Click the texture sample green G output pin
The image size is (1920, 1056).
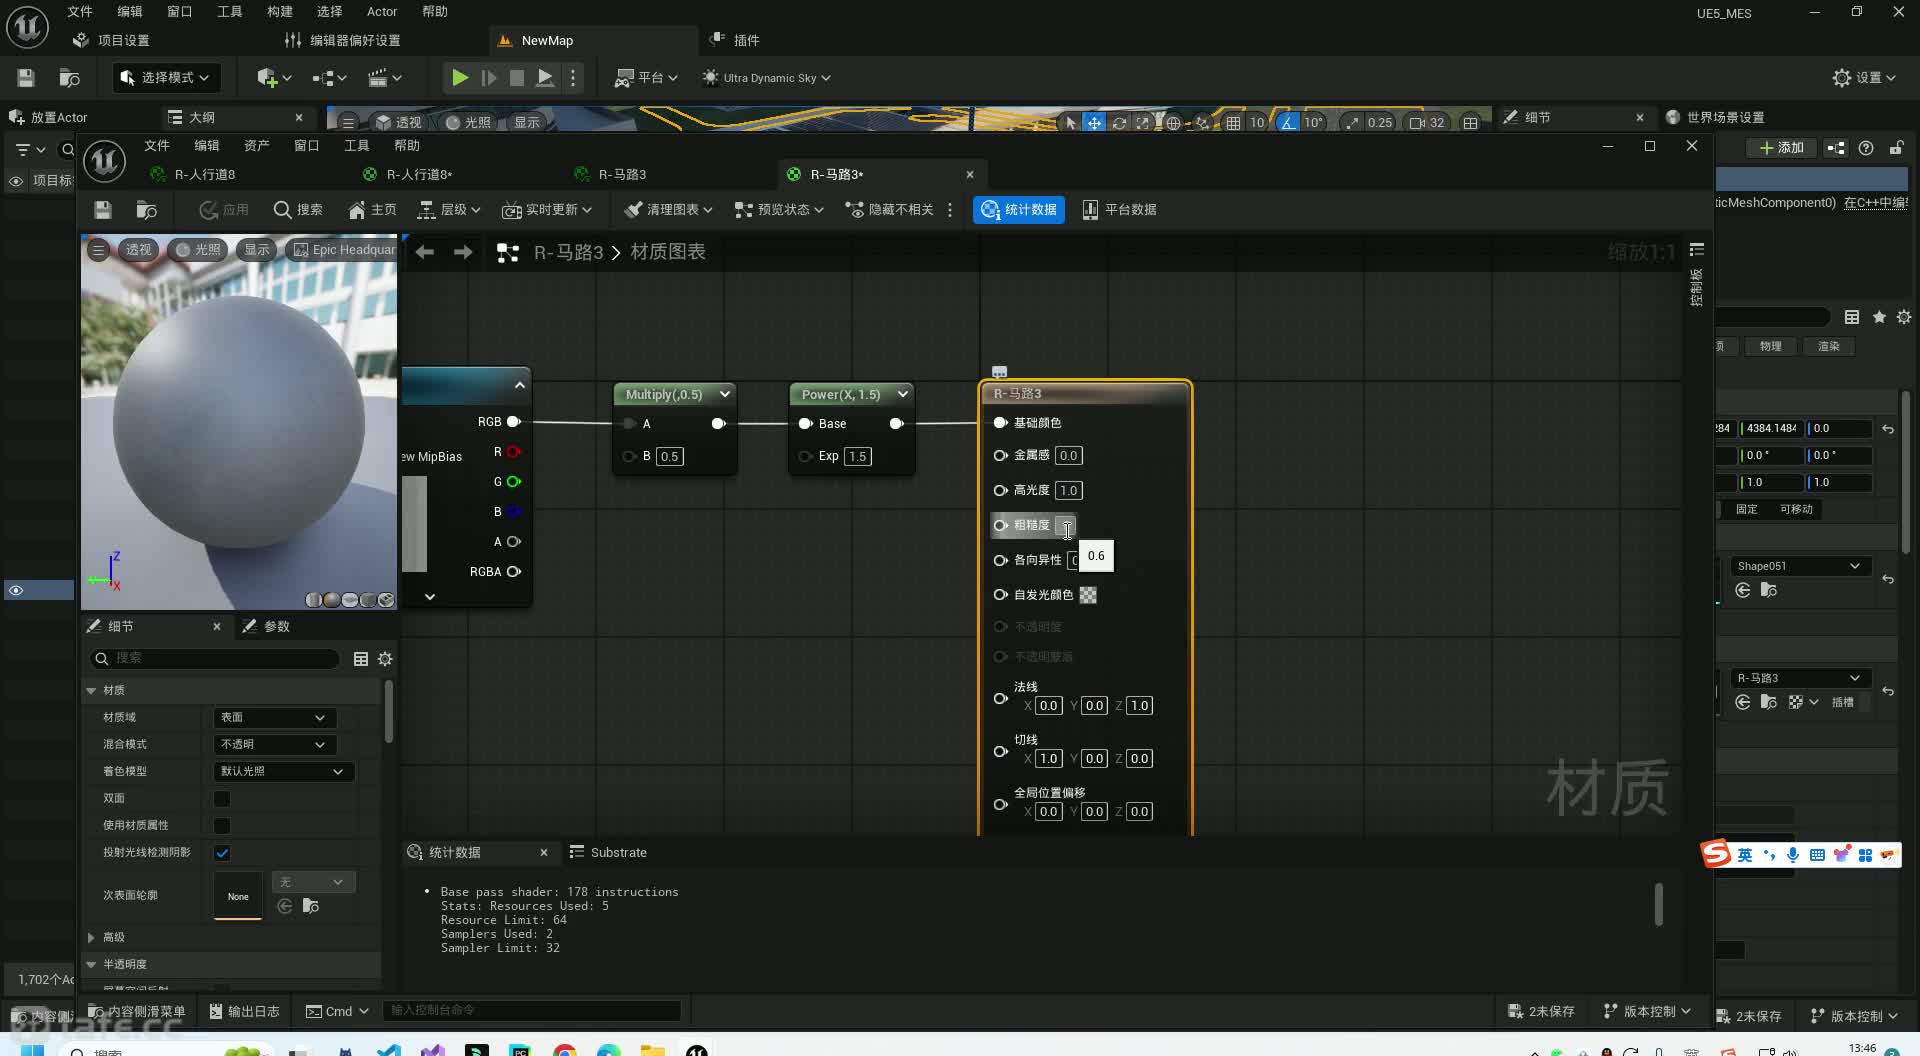(x=514, y=482)
